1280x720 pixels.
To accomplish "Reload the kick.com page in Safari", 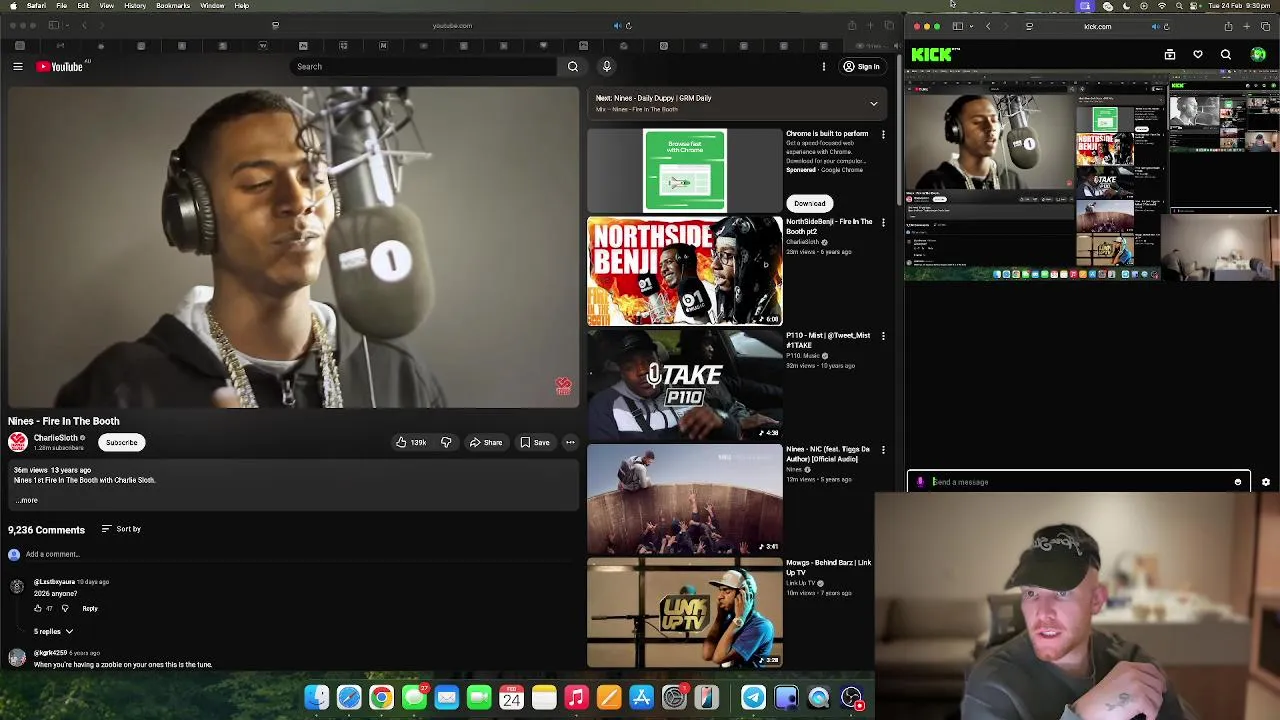I will 1166,26.
